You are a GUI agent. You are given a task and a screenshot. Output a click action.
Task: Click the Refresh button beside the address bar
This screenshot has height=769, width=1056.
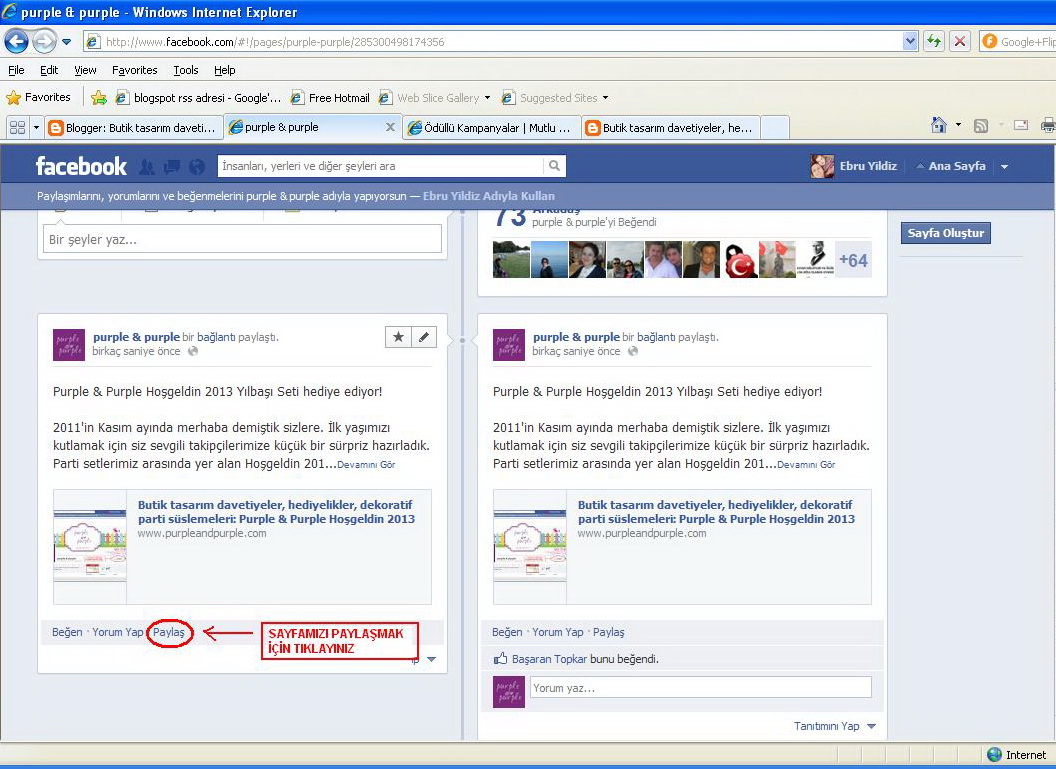933,42
